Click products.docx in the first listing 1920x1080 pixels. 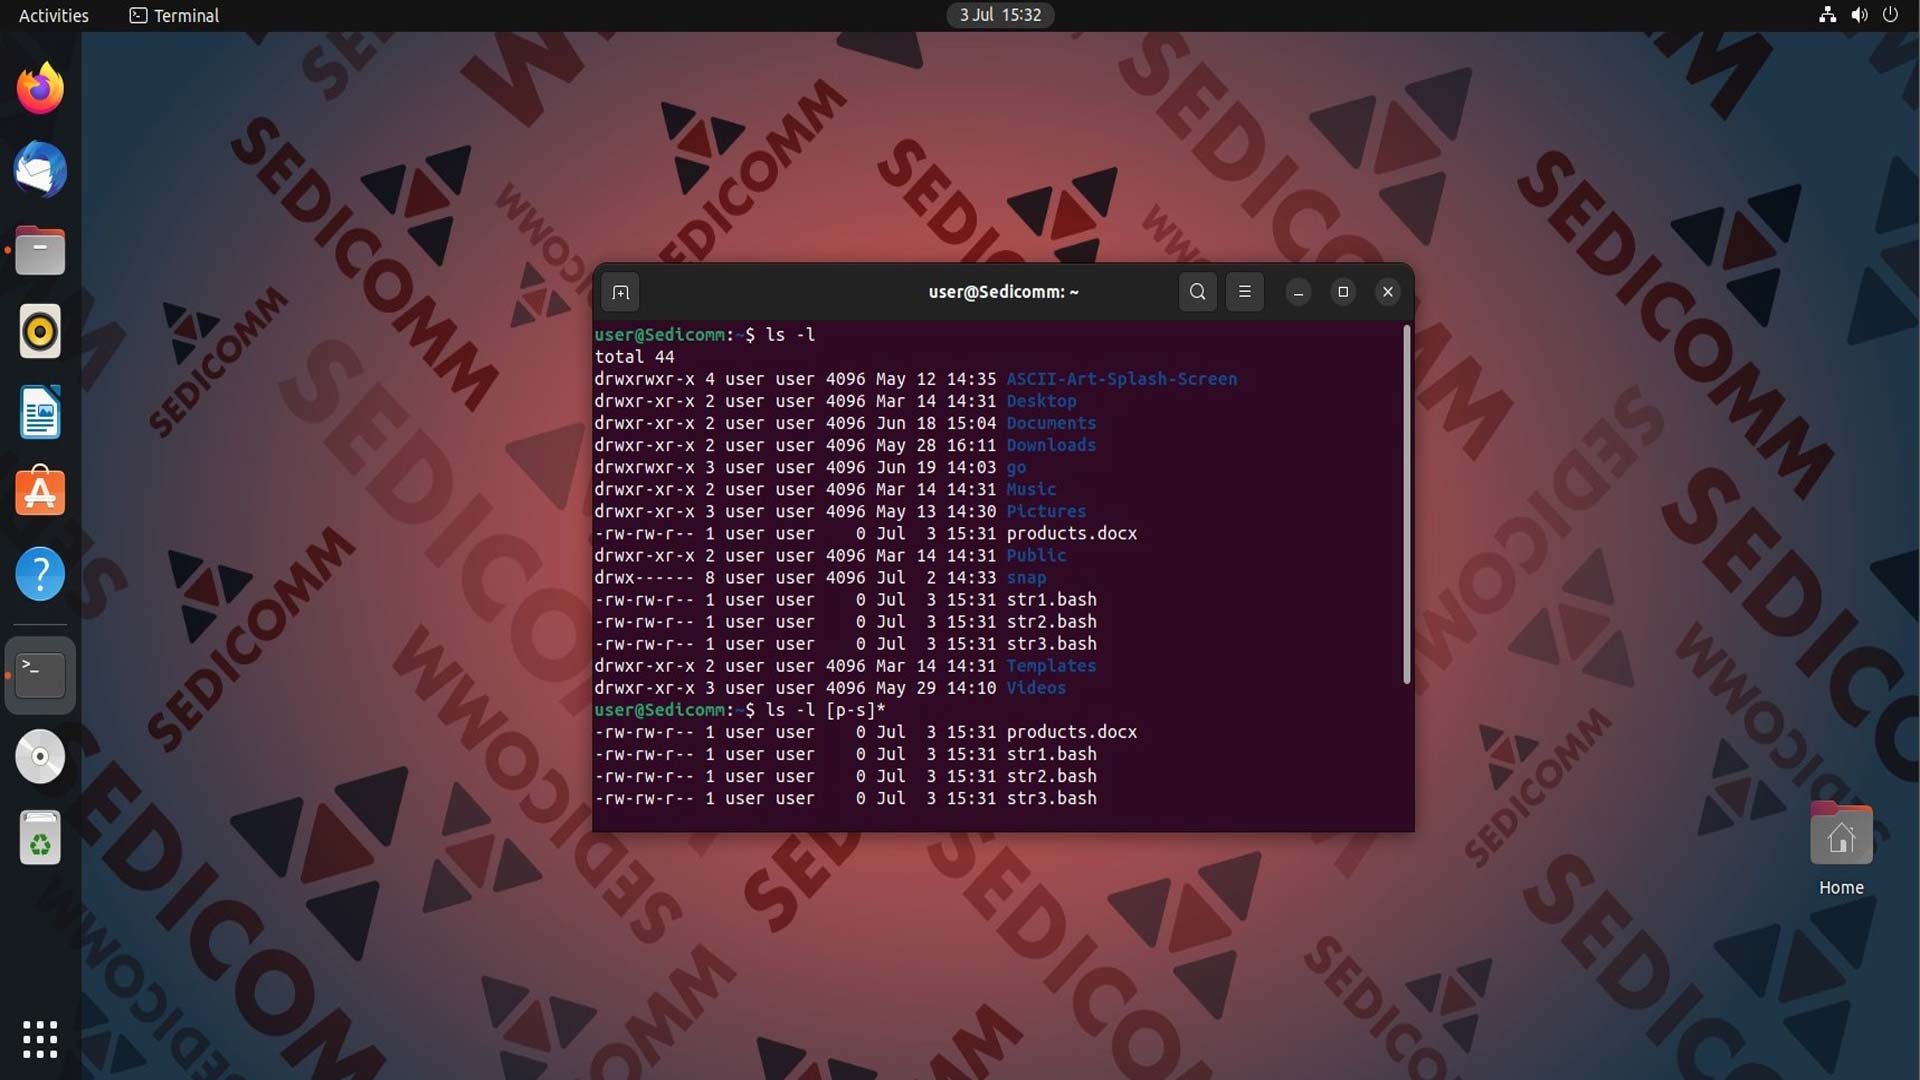click(1072, 533)
